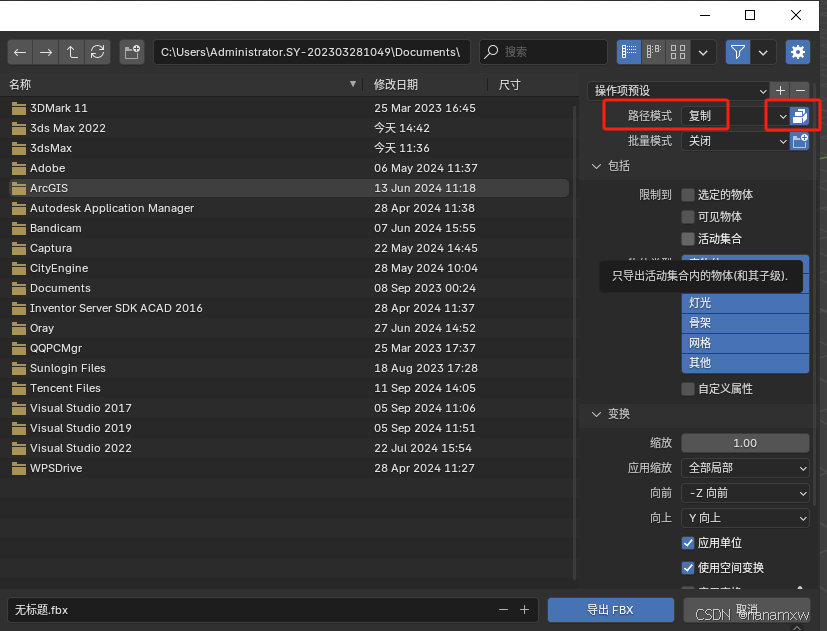Image resolution: width=827 pixels, height=631 pixels.
Task: Switch to vertical list display mode
Action: (x=629, y=52)
